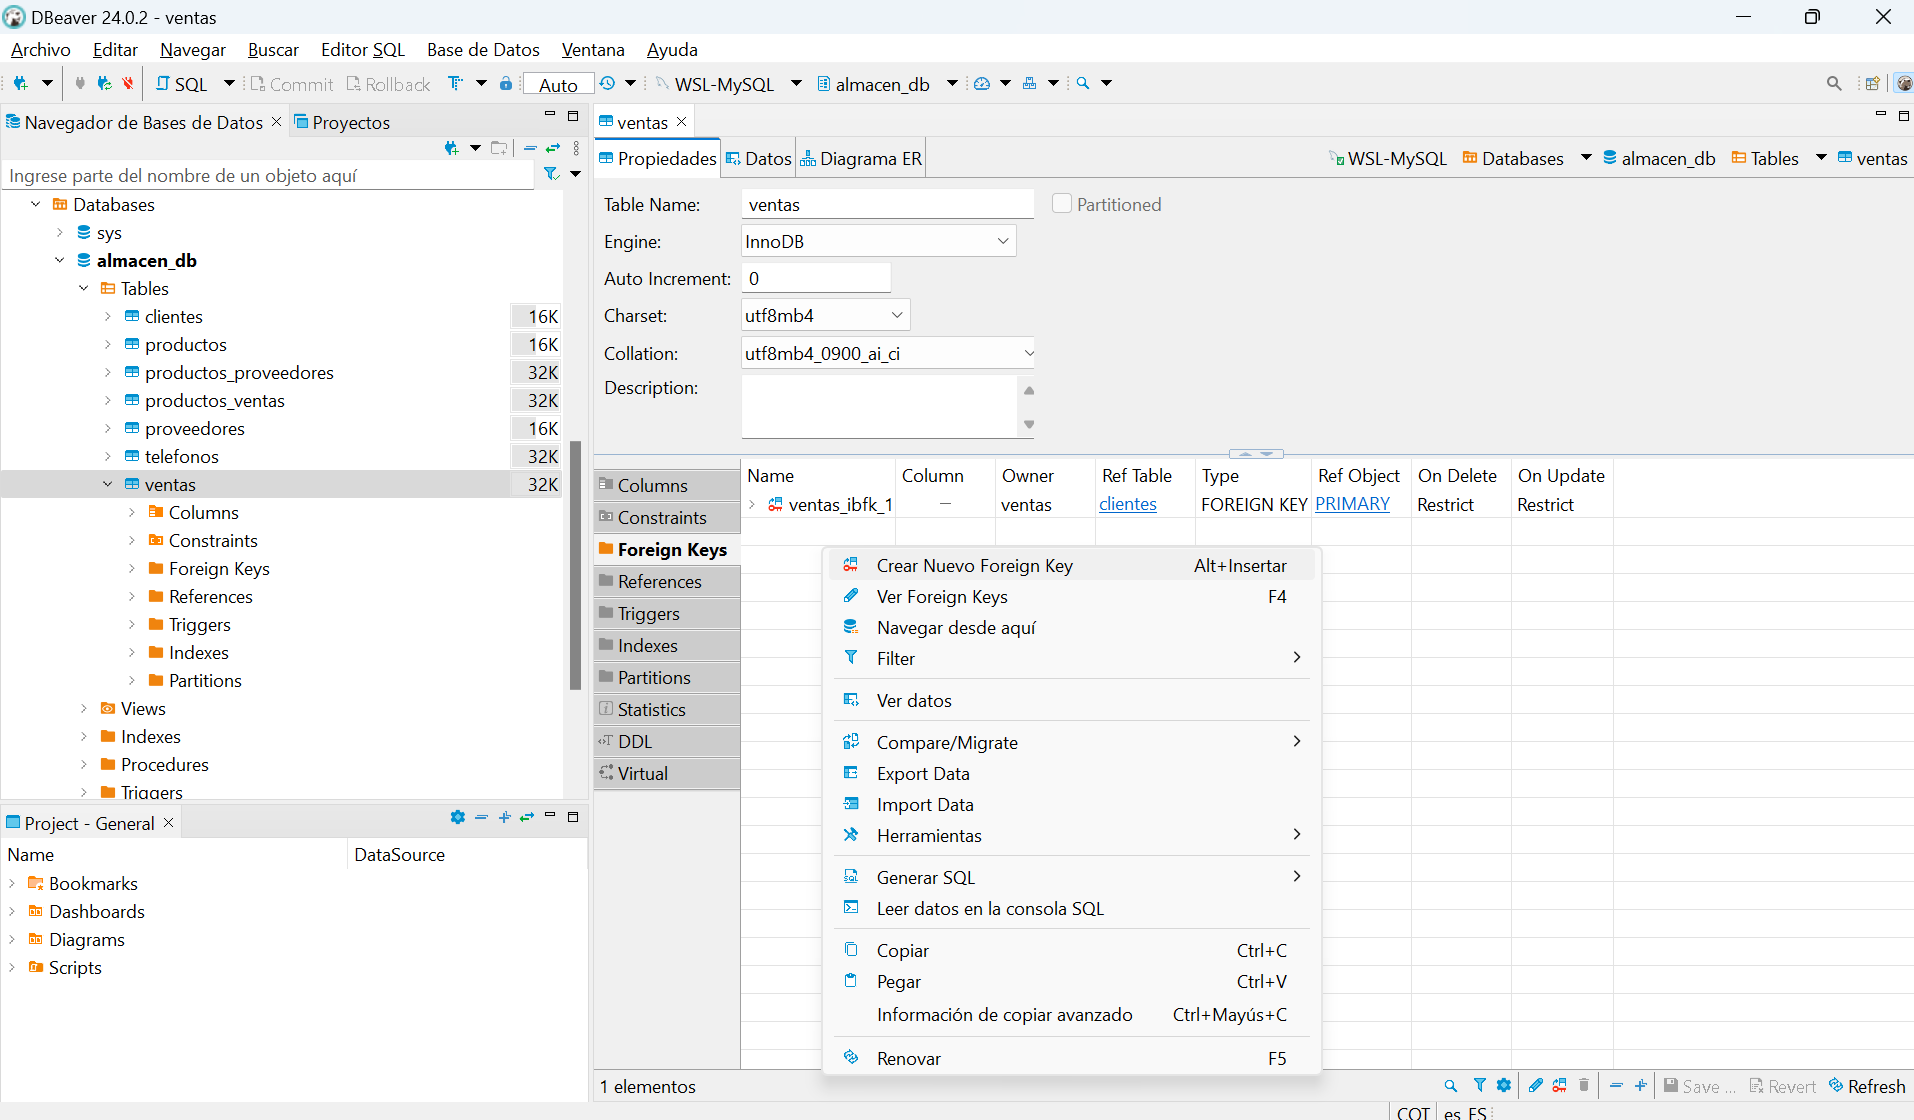Click the transaction log clock icon
Image resolution: width=1914 pixels, height=1120 pixels.
(x=607, y=84)
